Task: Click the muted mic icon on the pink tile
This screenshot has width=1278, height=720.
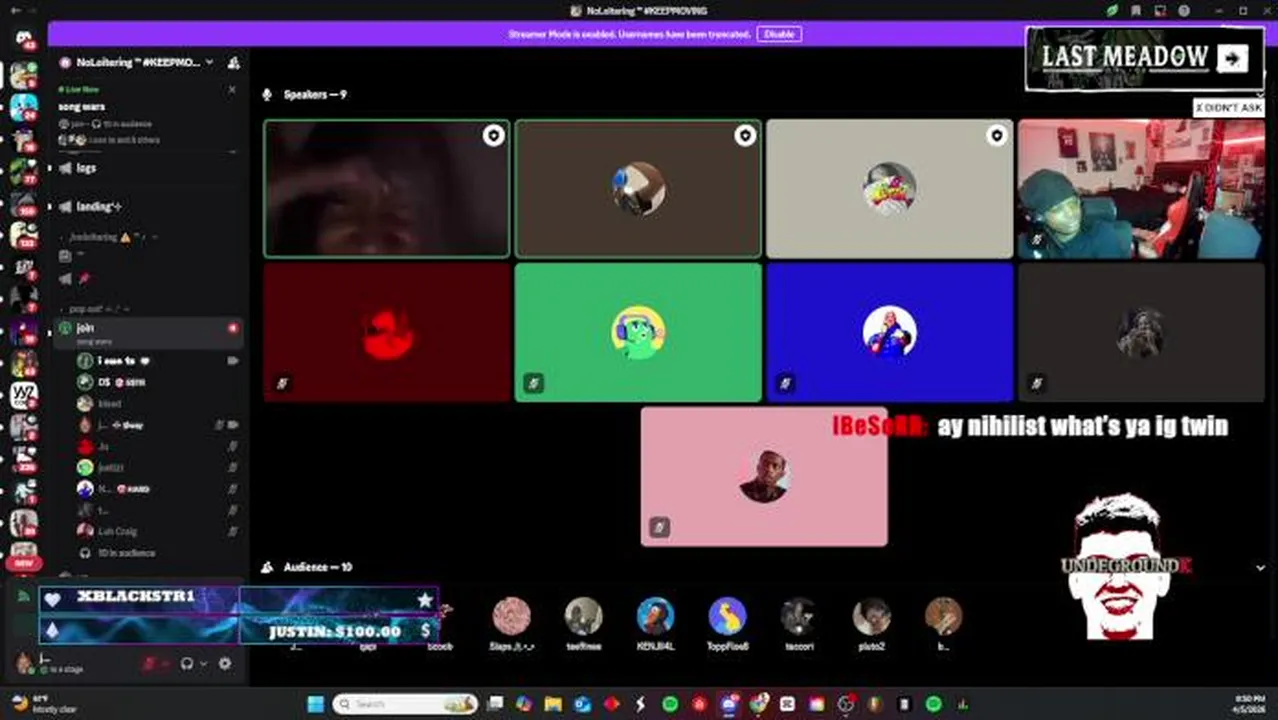Action: click(x=659, y=527)
